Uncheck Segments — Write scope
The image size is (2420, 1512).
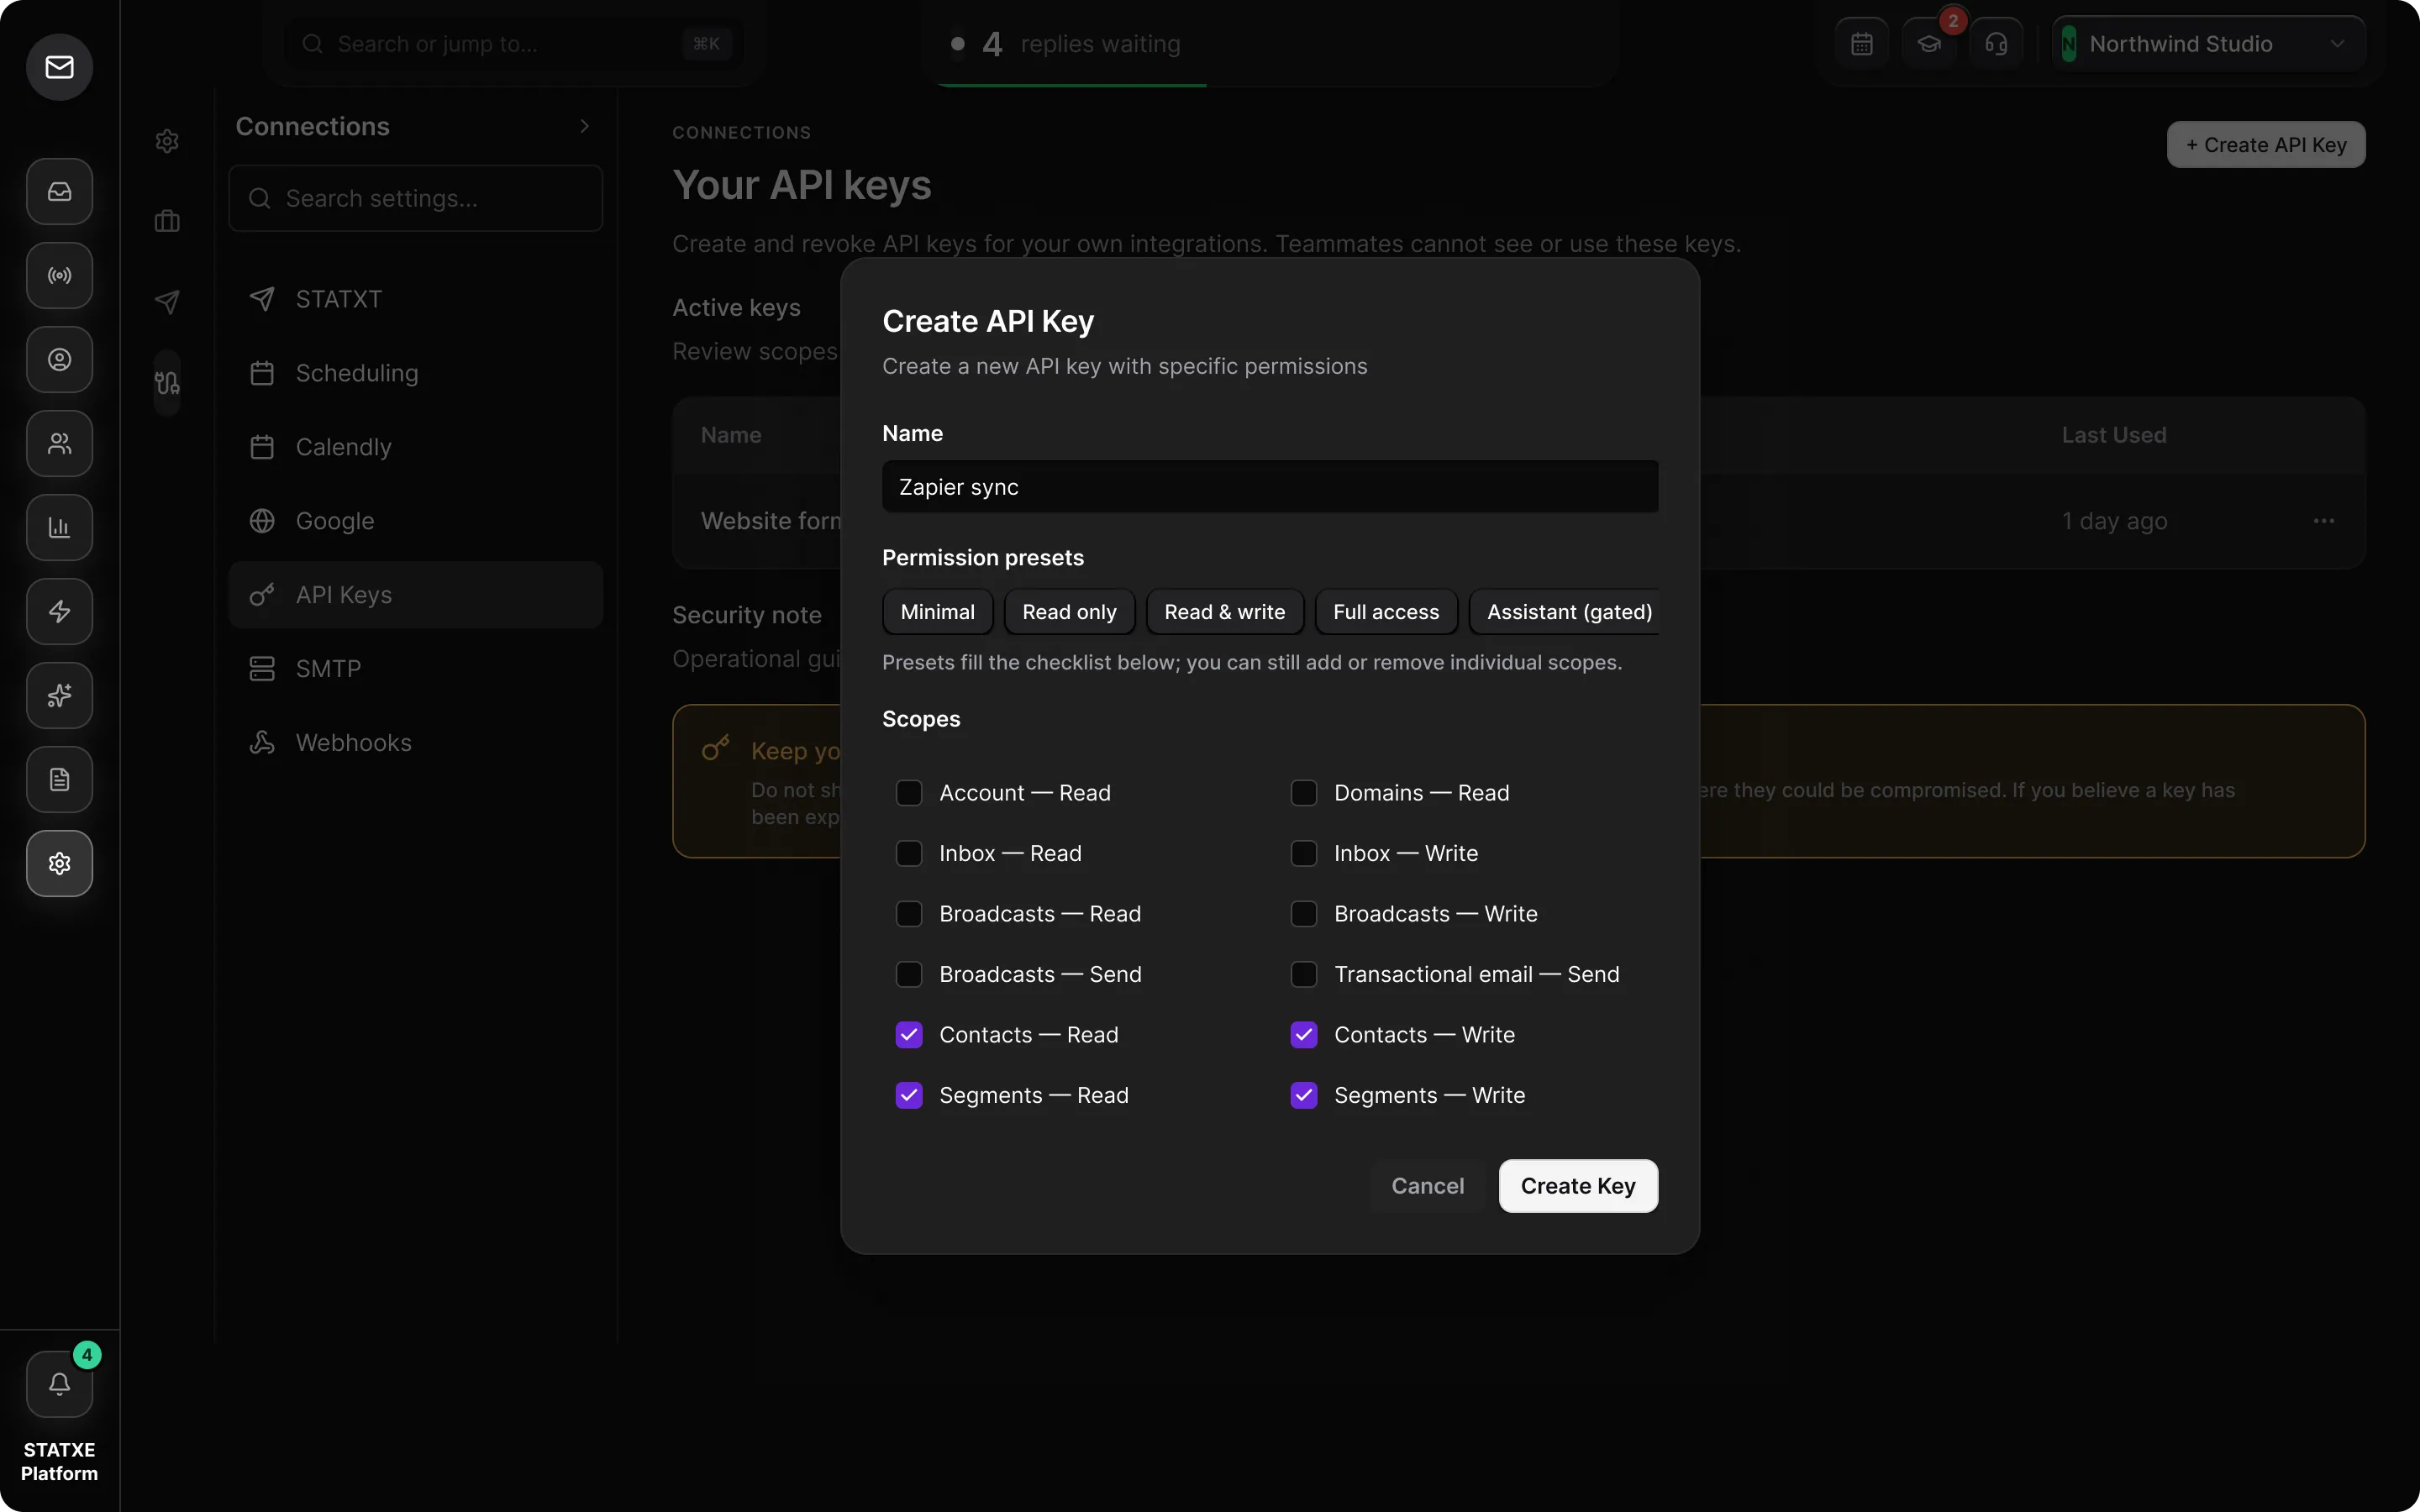tap(1304, 1095)
